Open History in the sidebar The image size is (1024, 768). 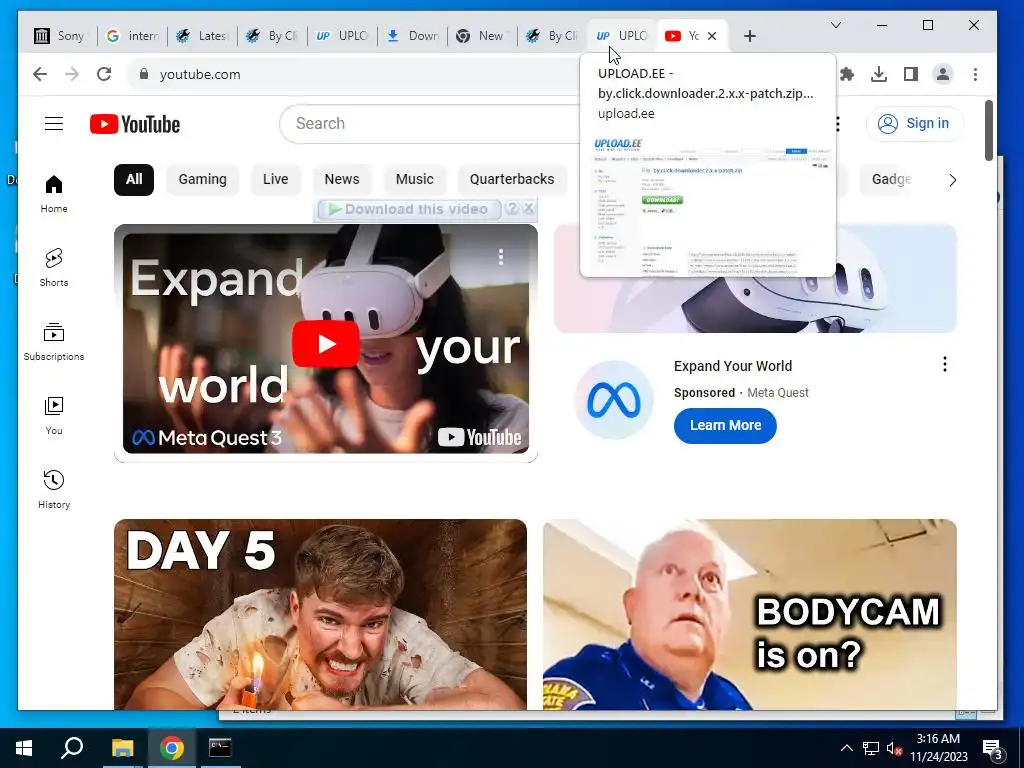tap(54, 489)
